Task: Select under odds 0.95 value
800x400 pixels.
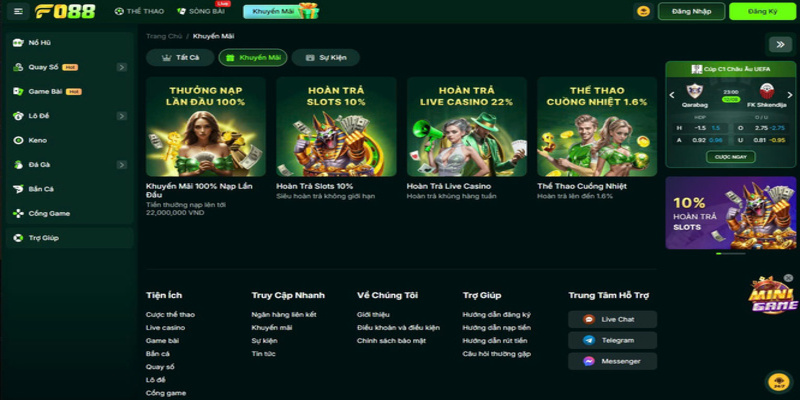Action: (778, 140)
